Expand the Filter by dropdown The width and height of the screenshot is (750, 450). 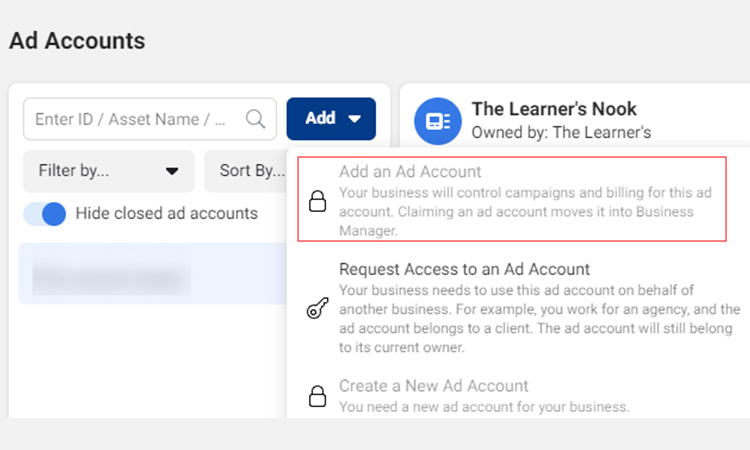click(x=109, y=171)
